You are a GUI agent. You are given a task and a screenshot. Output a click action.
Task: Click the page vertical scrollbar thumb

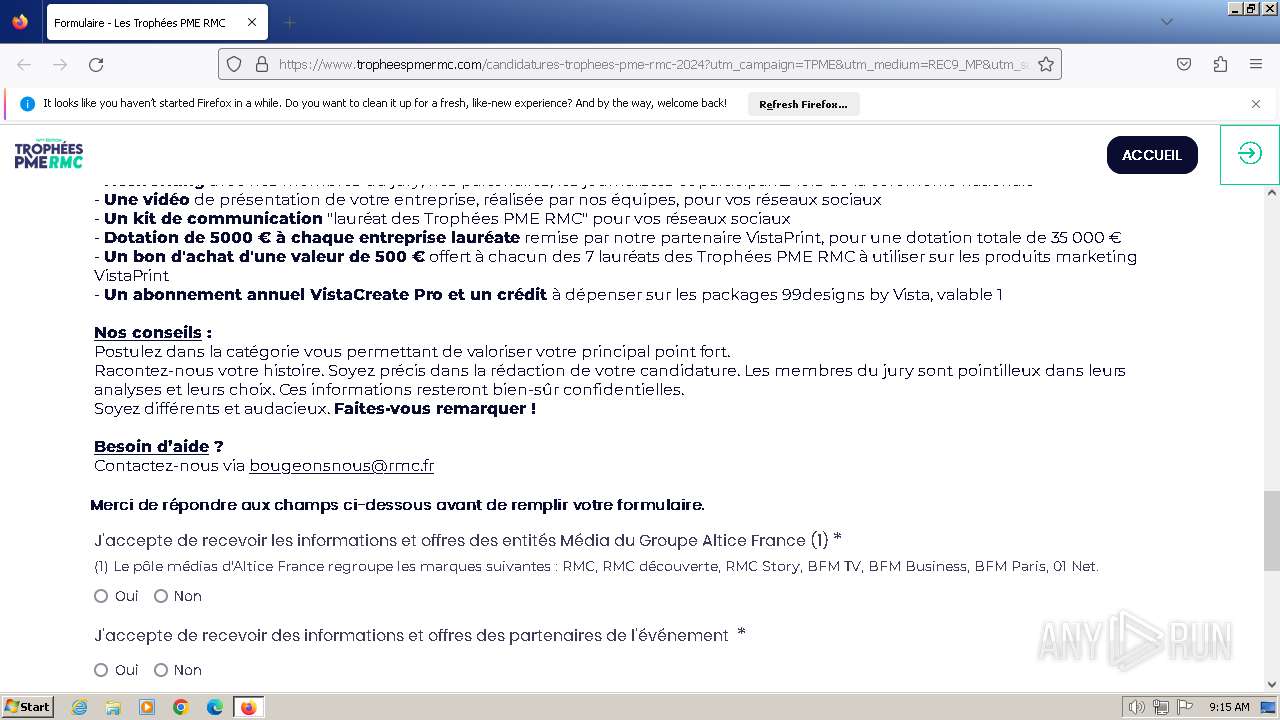pos(1272,530)
